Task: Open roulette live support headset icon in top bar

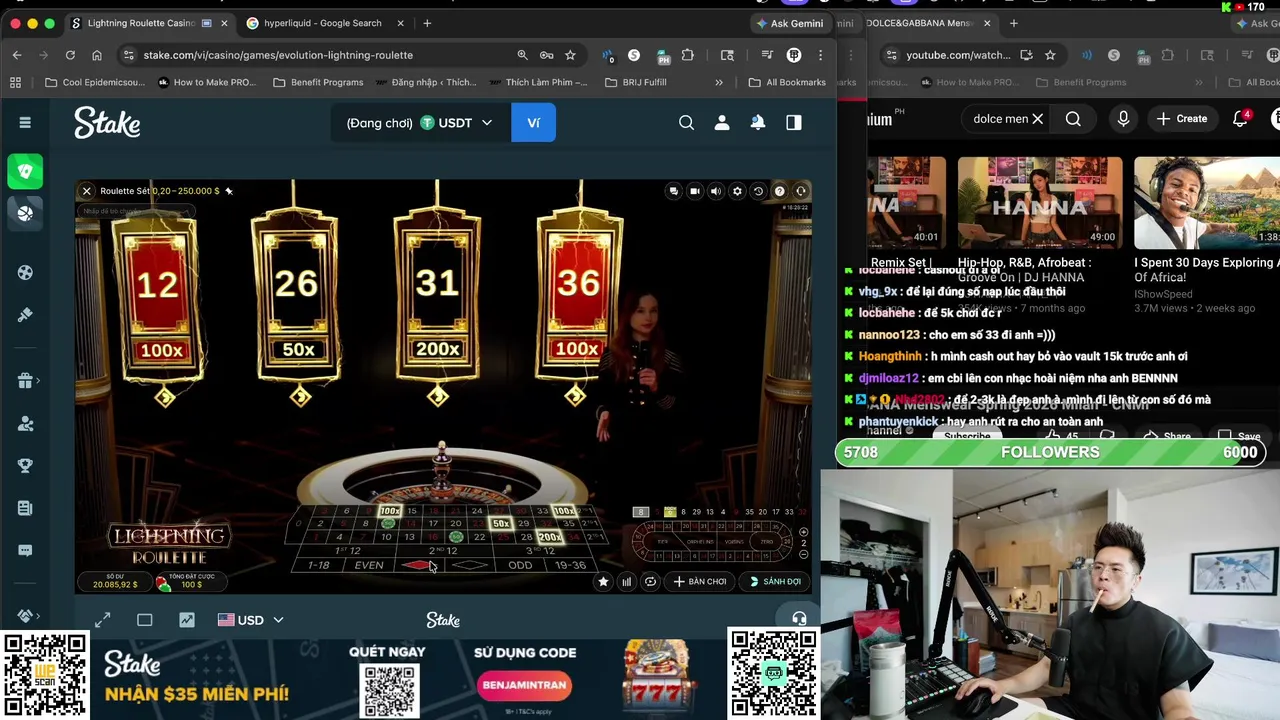Action: pos(801,191)
